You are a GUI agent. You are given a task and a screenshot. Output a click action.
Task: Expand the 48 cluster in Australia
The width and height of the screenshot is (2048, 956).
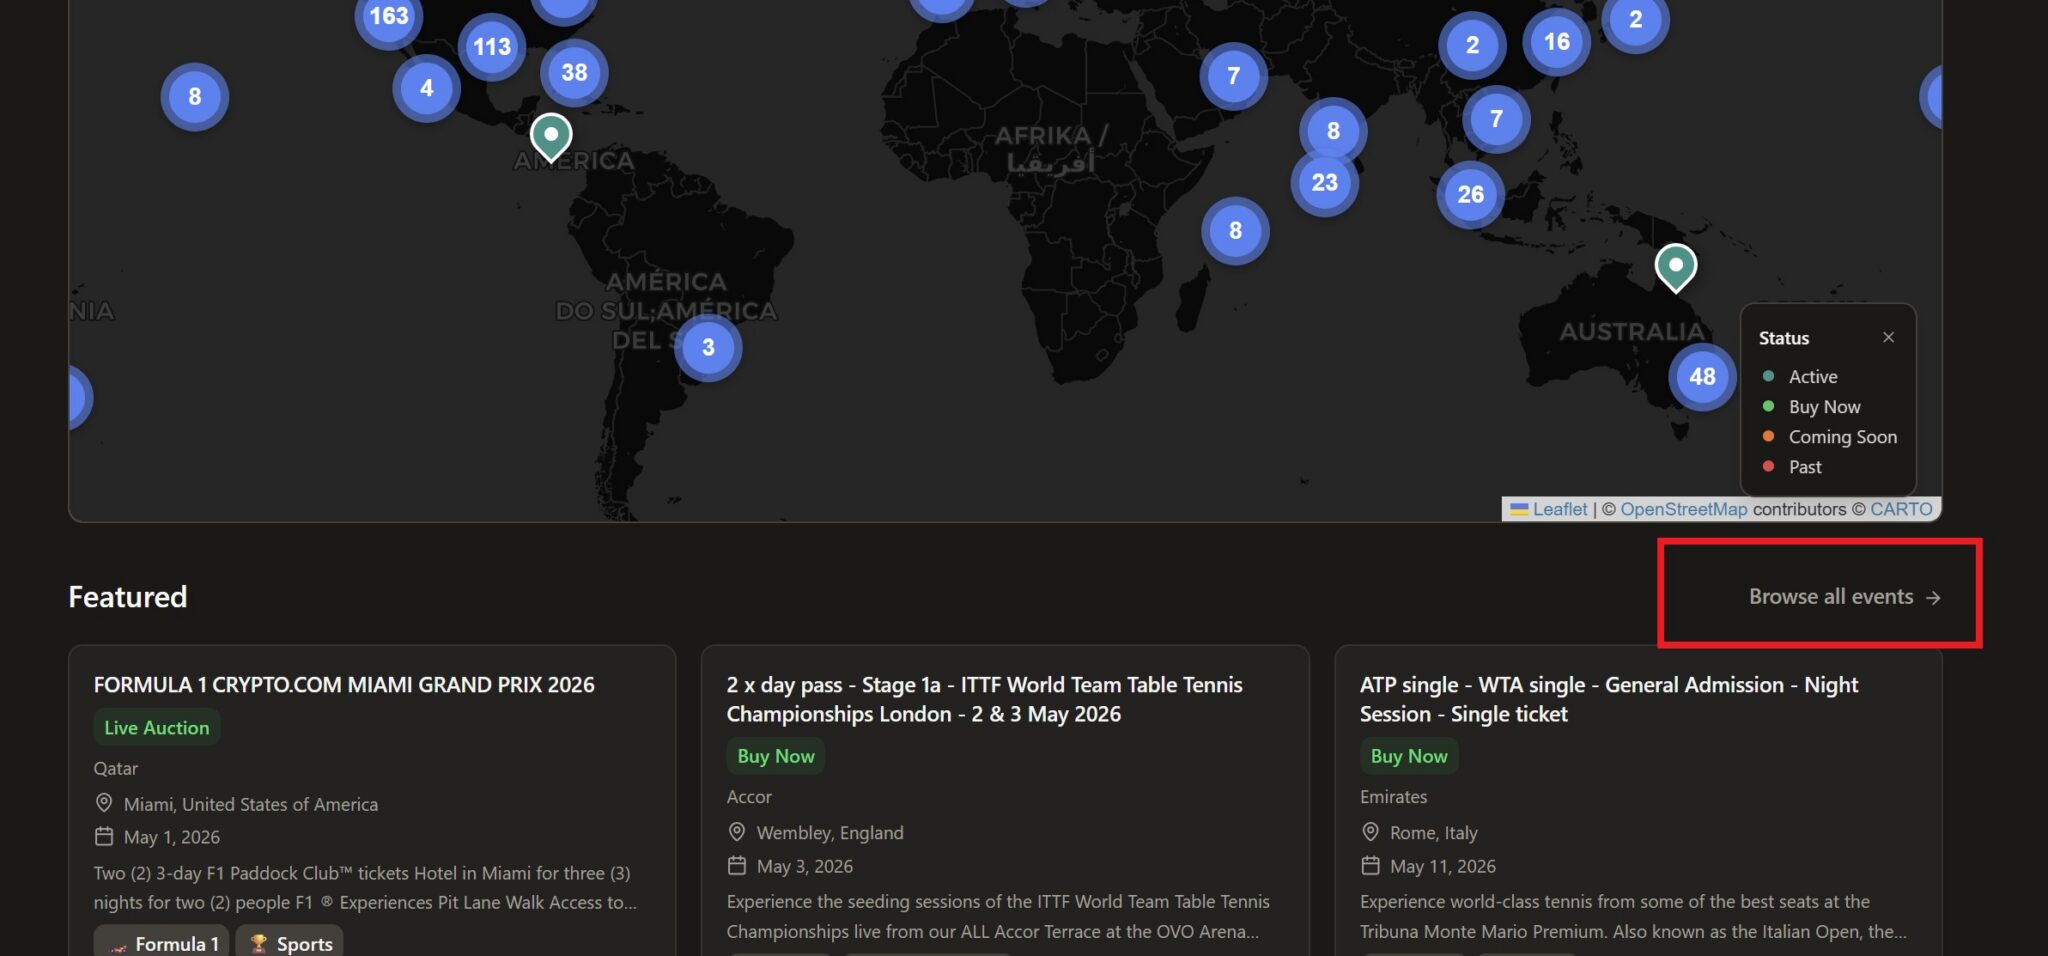click(1702, 377)
